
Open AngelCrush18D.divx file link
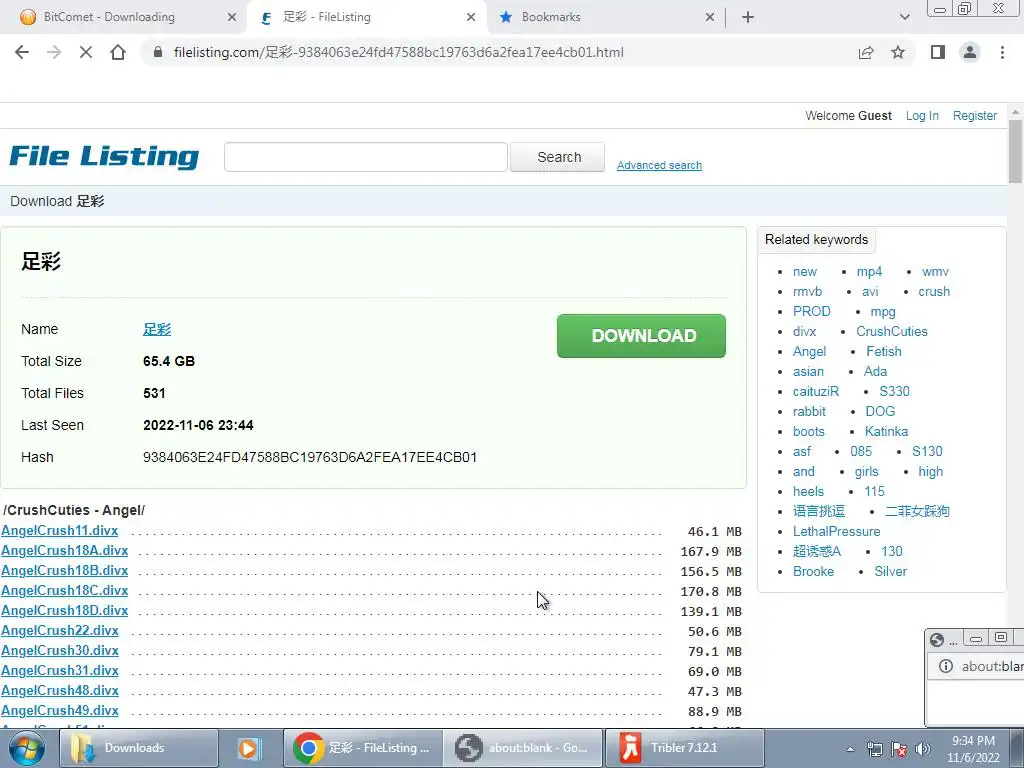coord(65,611)
